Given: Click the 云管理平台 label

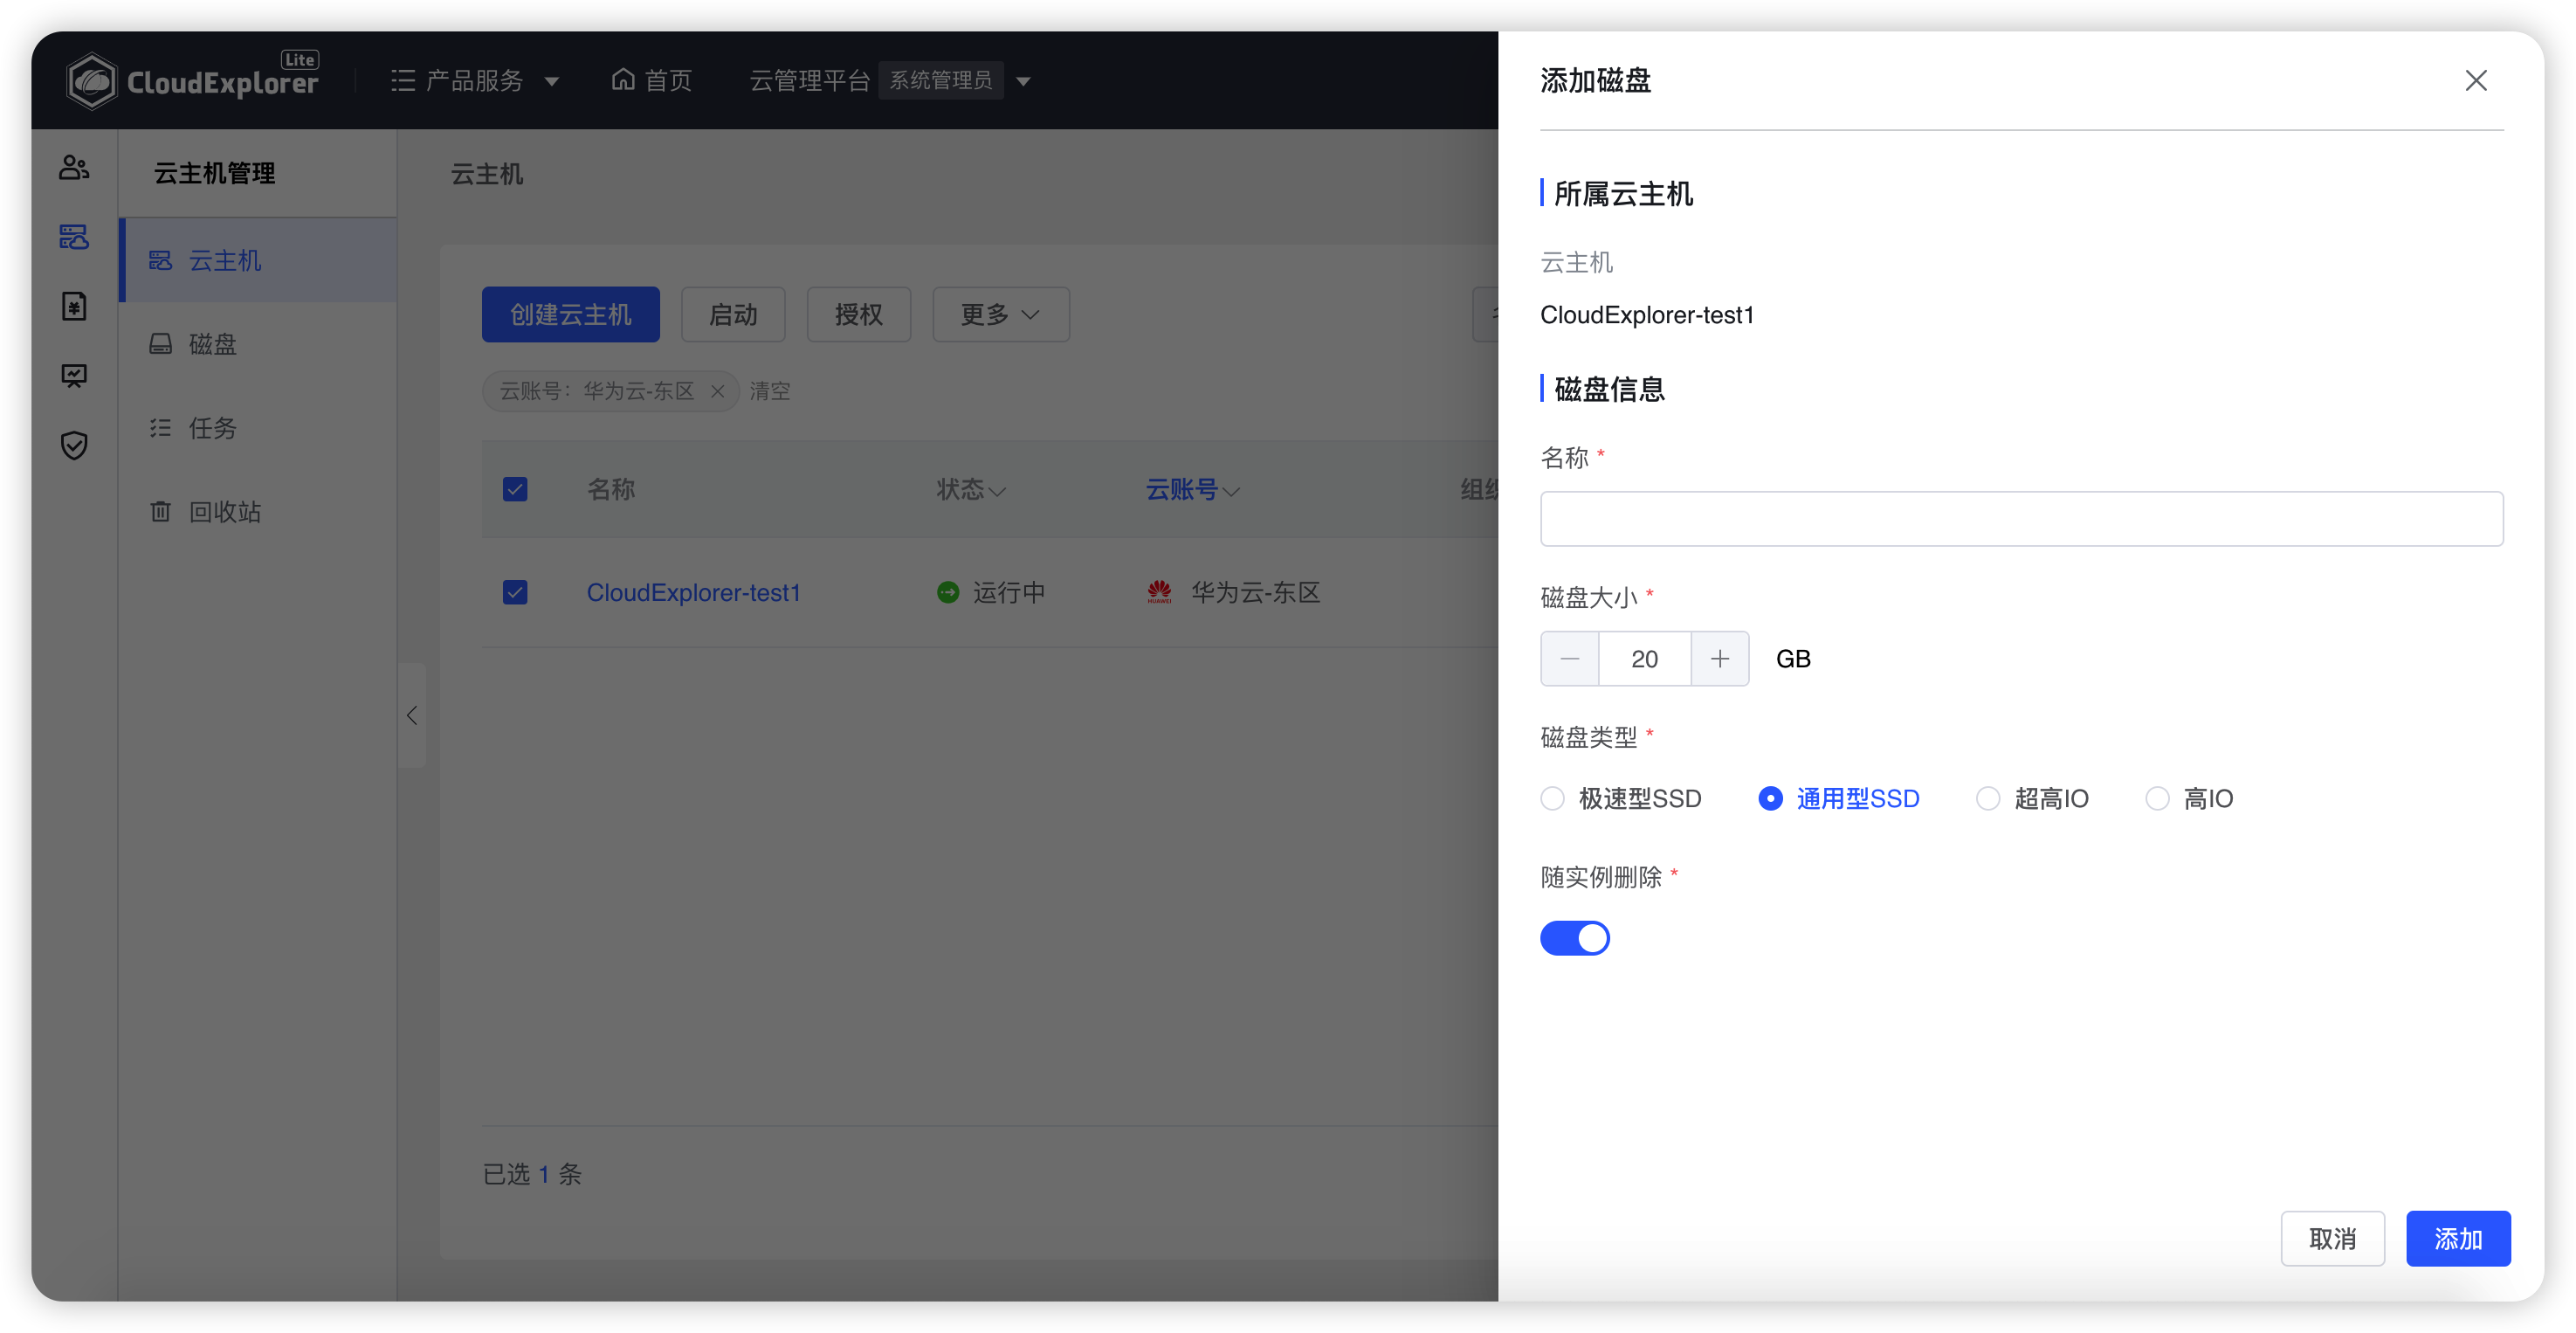Looking at the screenshot, I should [x=809, y=80].
